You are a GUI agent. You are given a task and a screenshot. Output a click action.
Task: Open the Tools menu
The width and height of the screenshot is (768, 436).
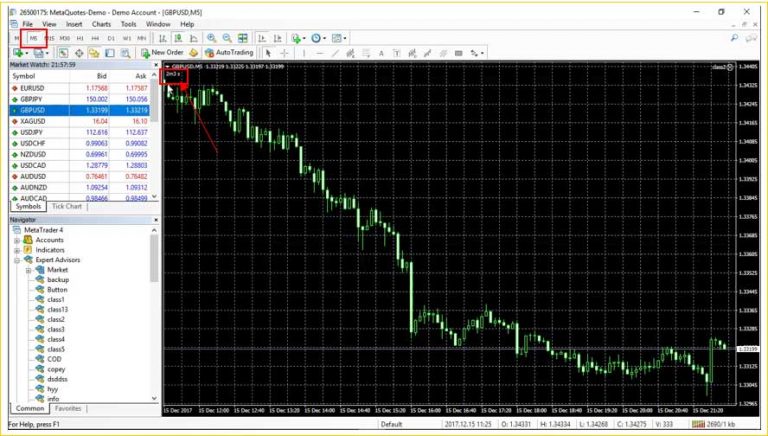[x=128, y=24]
